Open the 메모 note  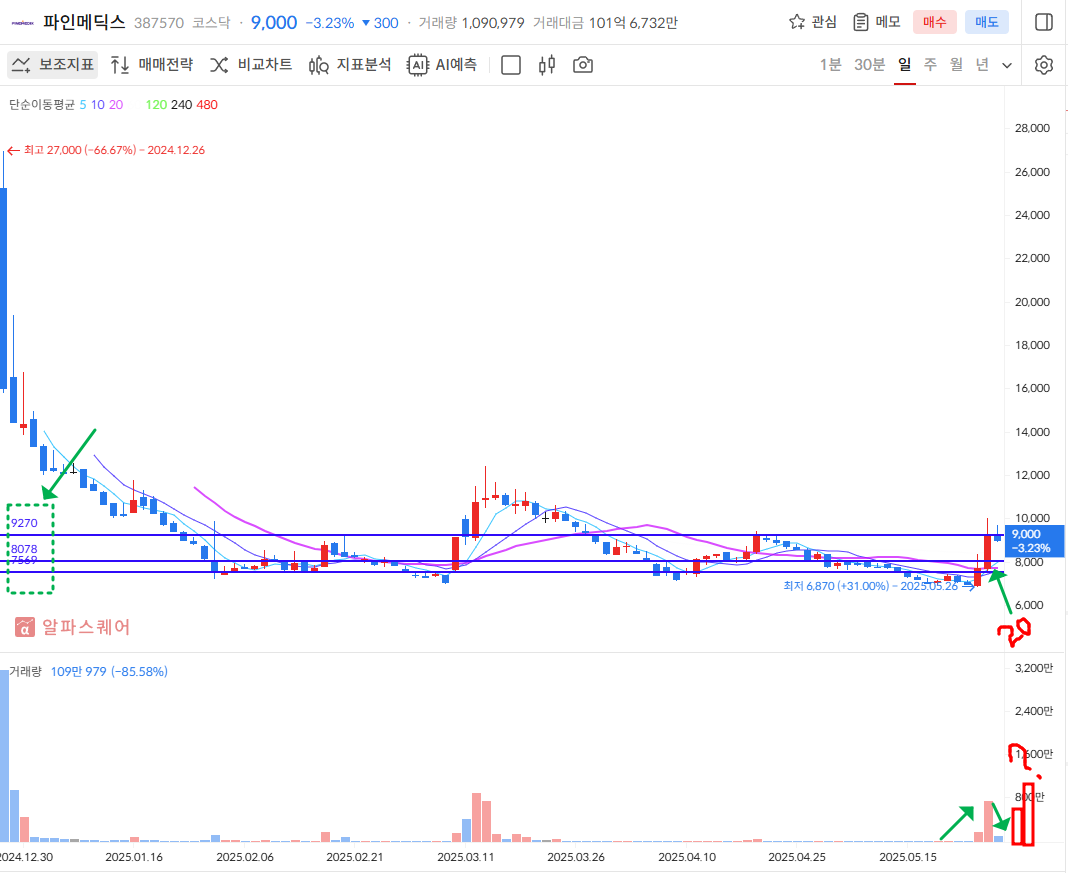(x=877, y=22)
